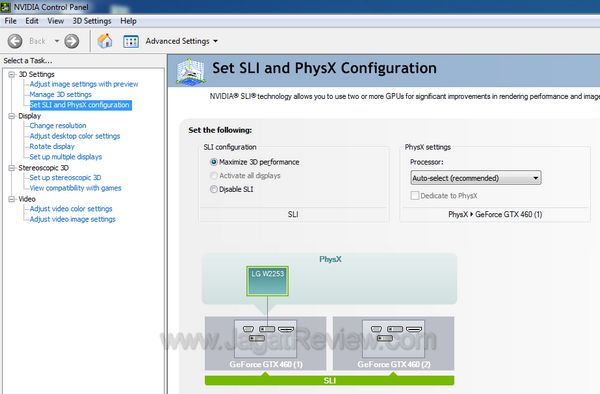Select Activate all displays radio button
This screenshot has height=394, width=600.
214,176
